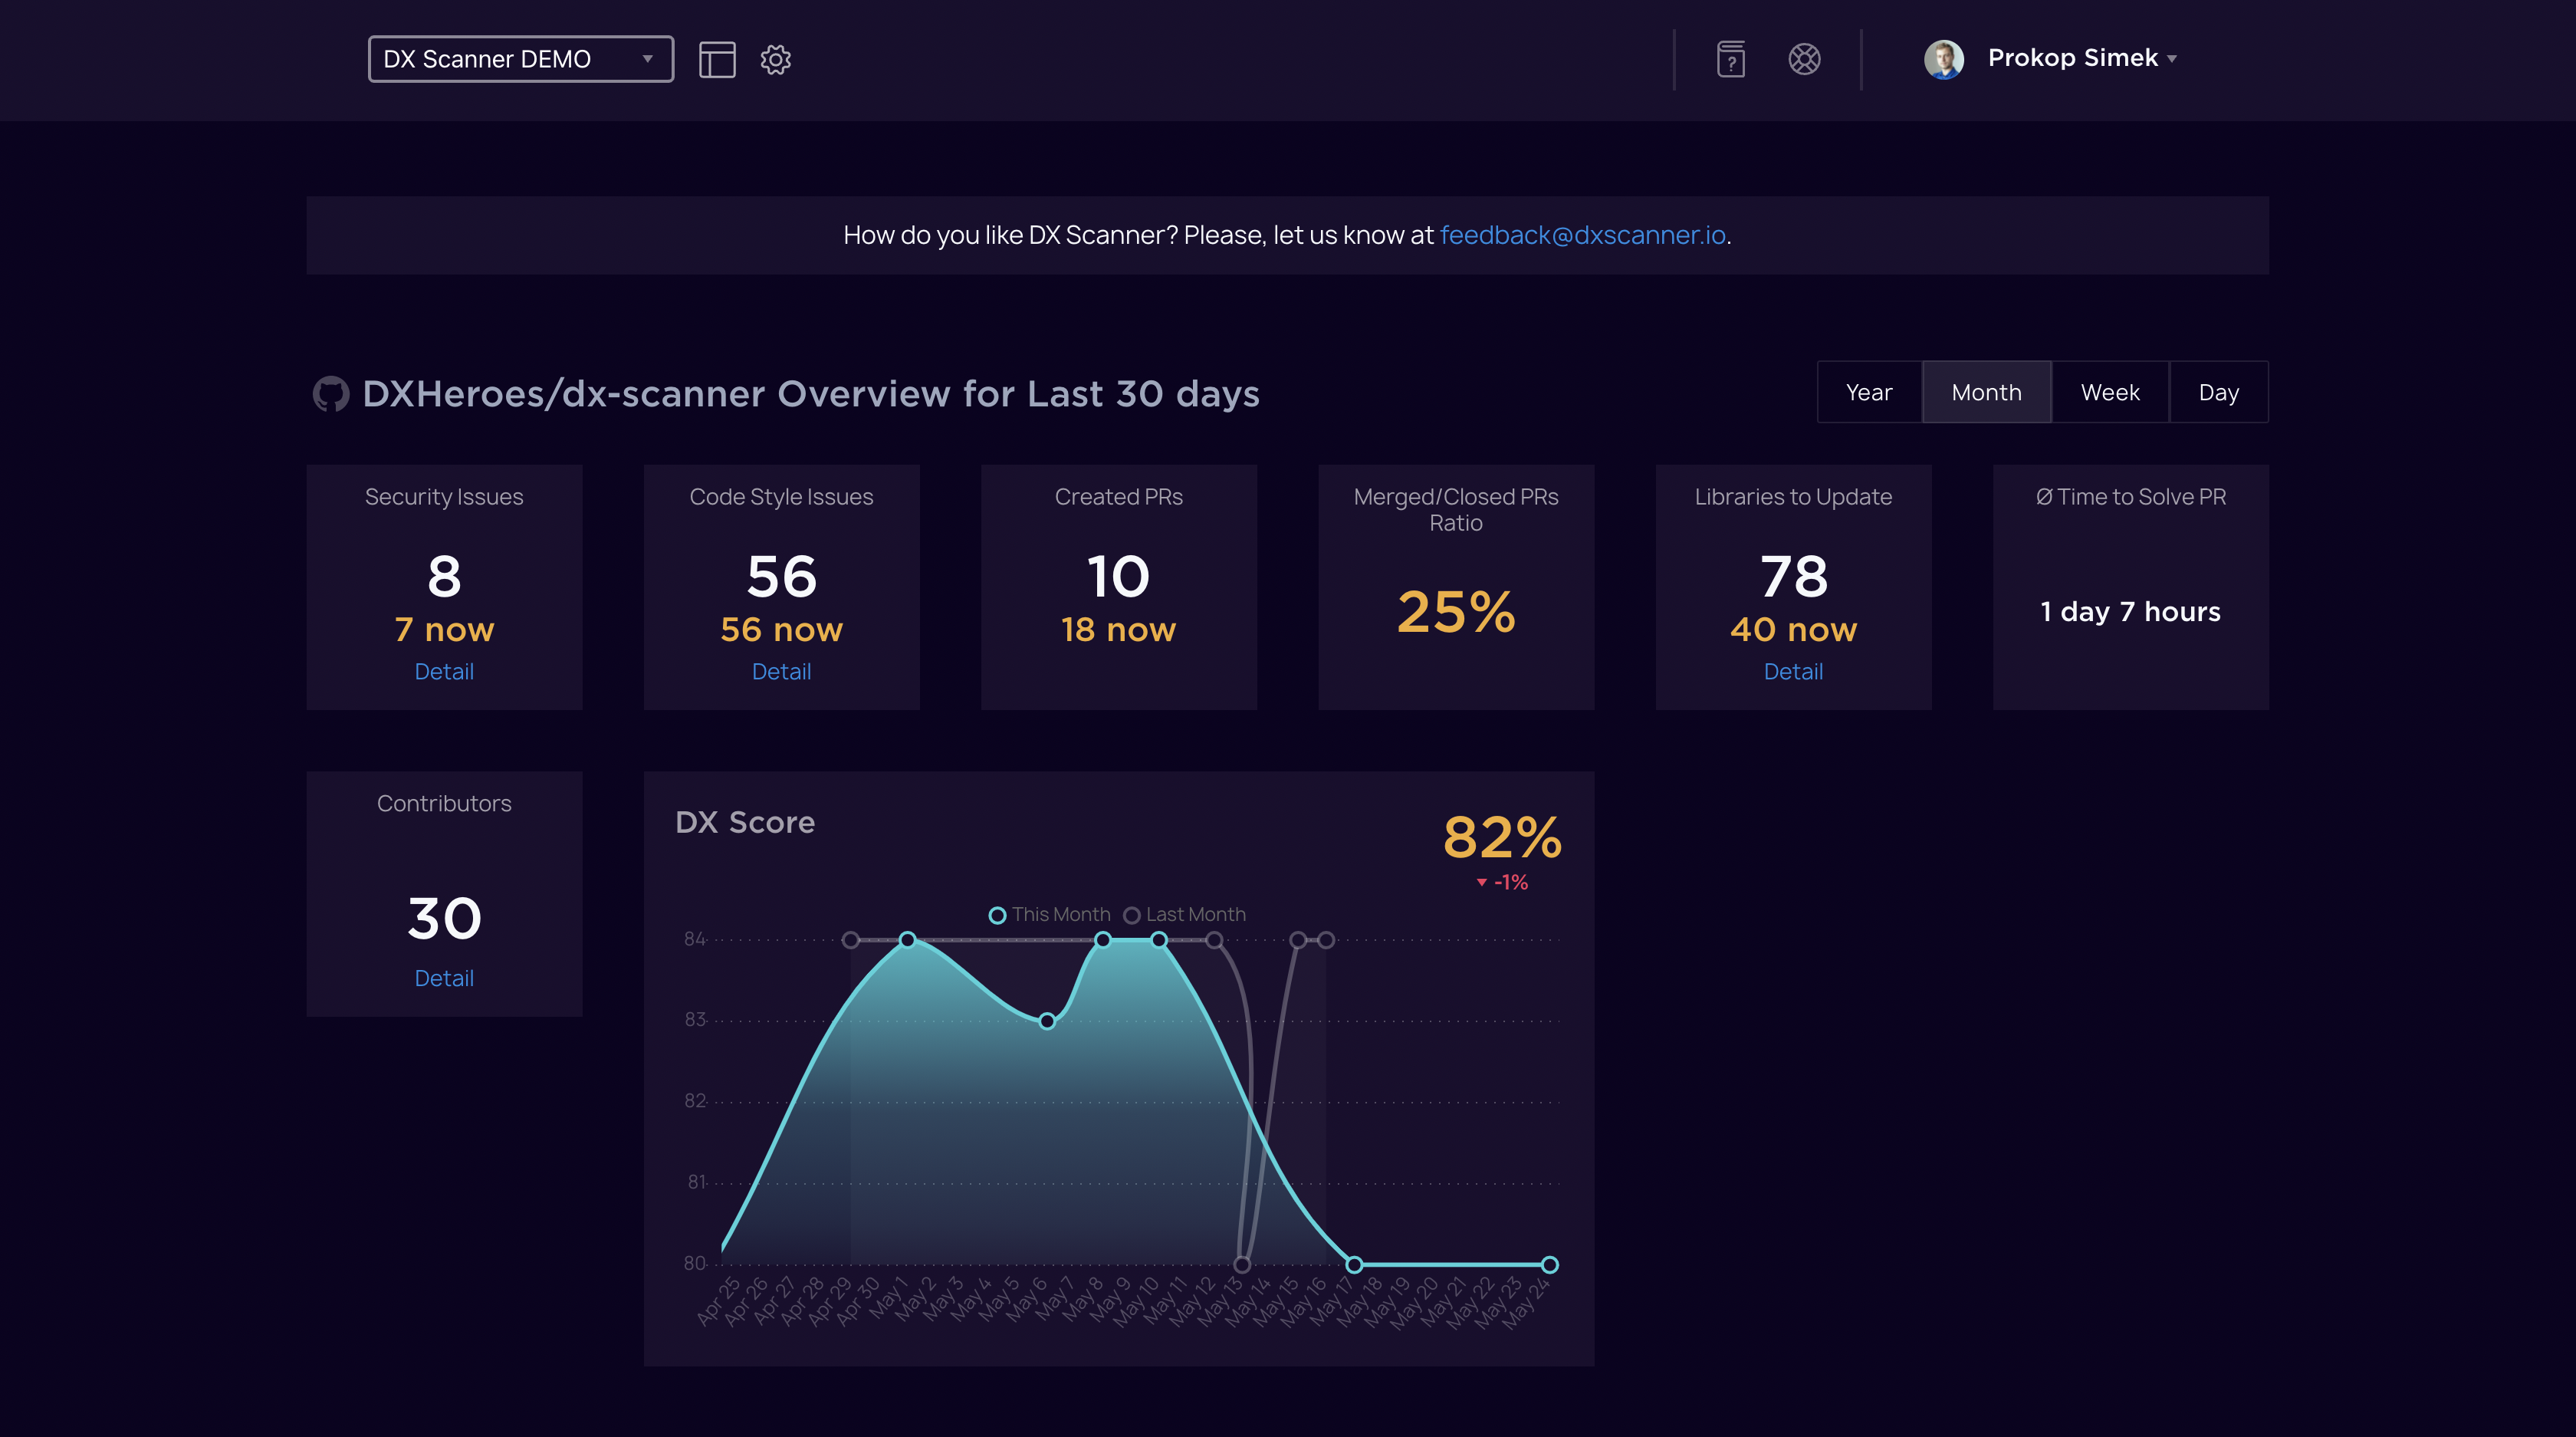Click the documentation help book icon
Screen dimensions: 2576x1437
1731,59
